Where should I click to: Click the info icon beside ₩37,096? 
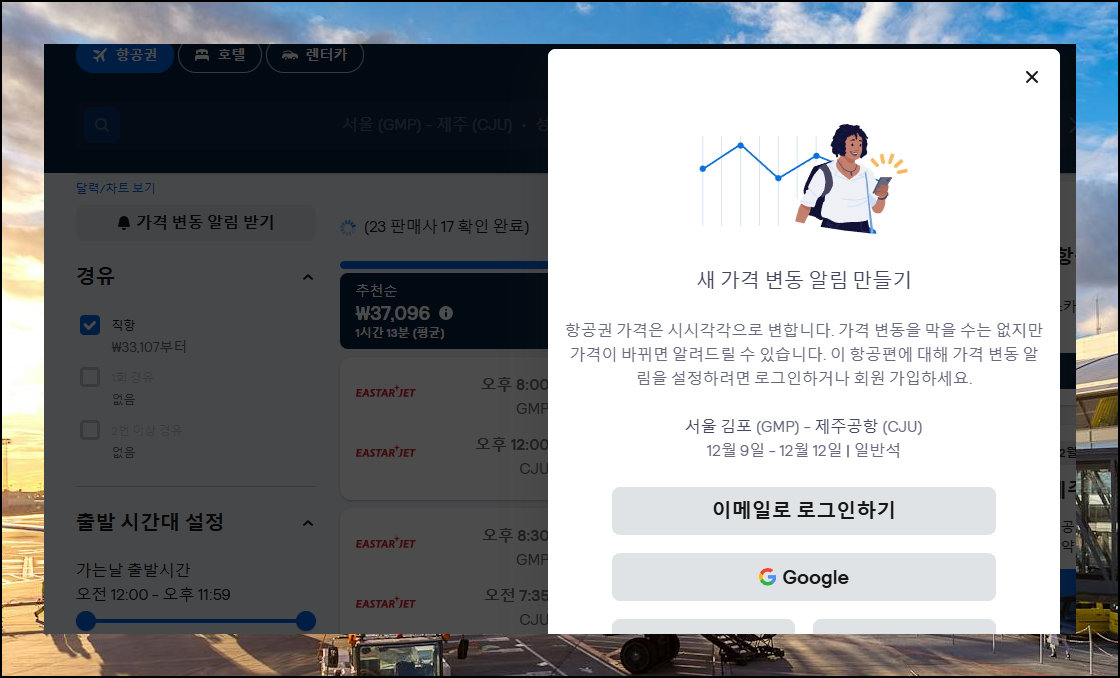(x=446, y=313)
